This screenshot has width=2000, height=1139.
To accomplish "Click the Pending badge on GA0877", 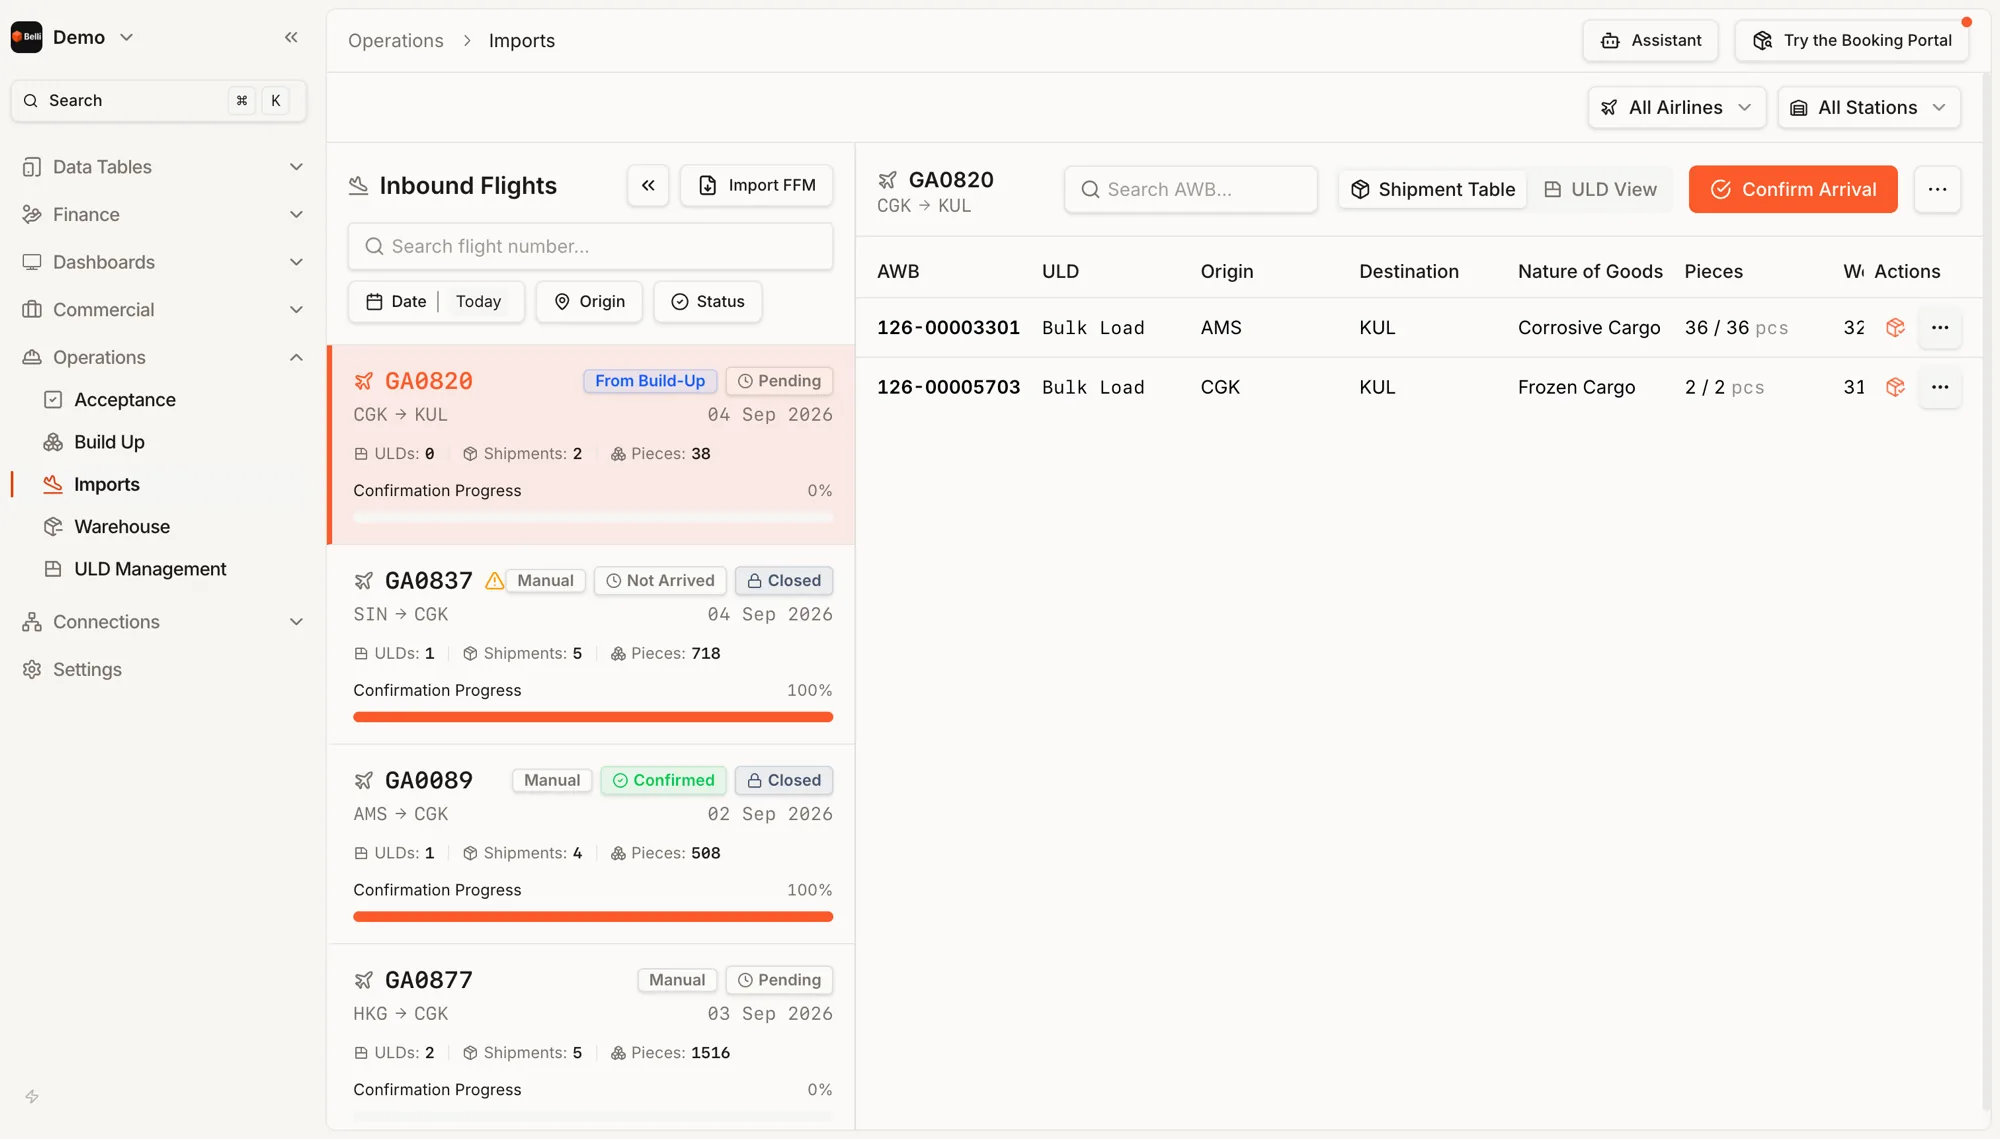I will pos(779,980).
